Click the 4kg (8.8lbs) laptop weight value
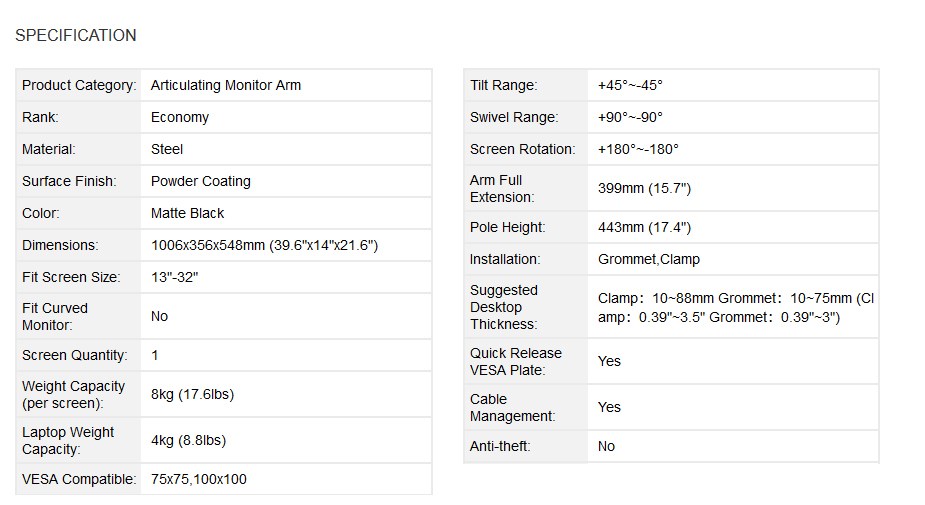The width and height of the screenshot is (925, 505). click(x=188, y=440)
